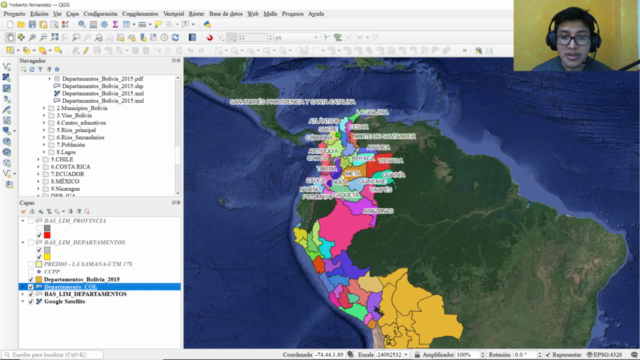Refresh the map canvas with blue arrows icon
Viewport: 640px width, 360px height.
176,38
